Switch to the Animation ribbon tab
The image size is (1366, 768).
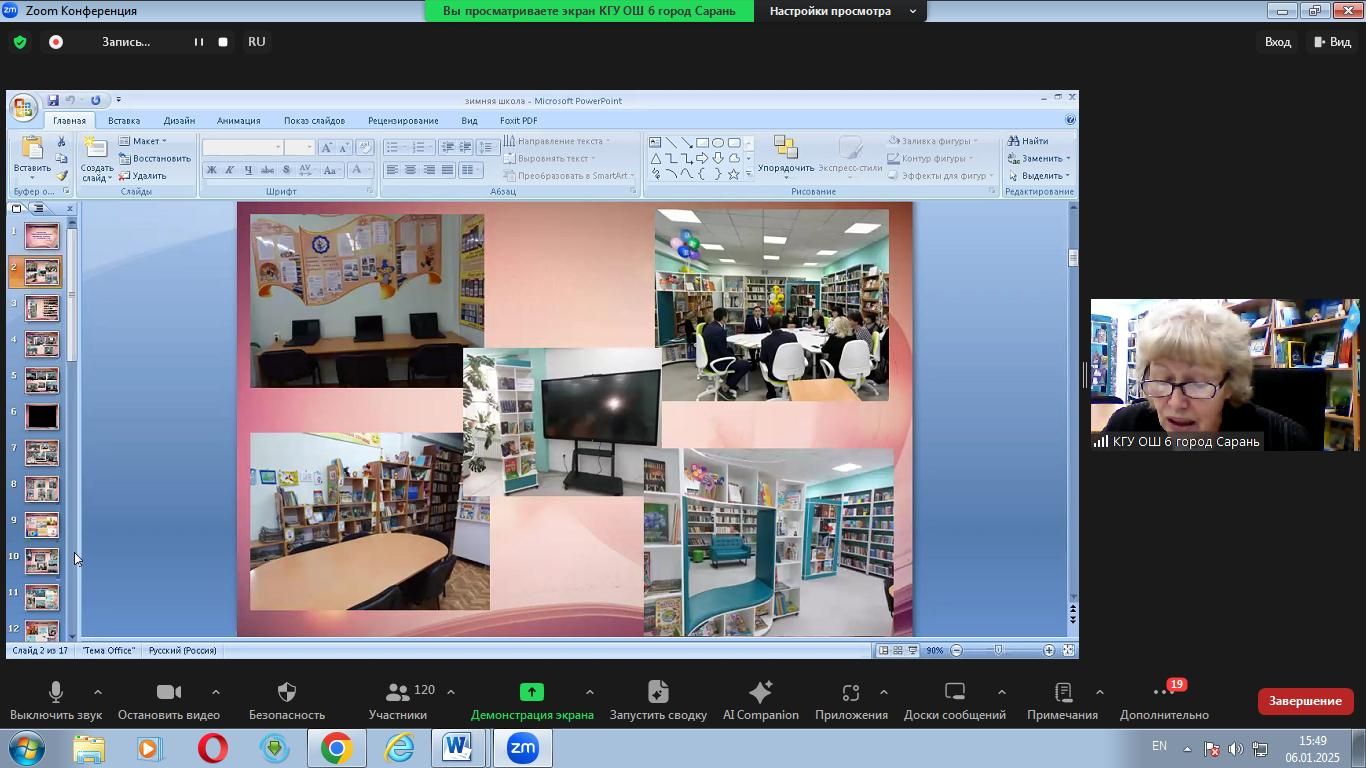238,121
